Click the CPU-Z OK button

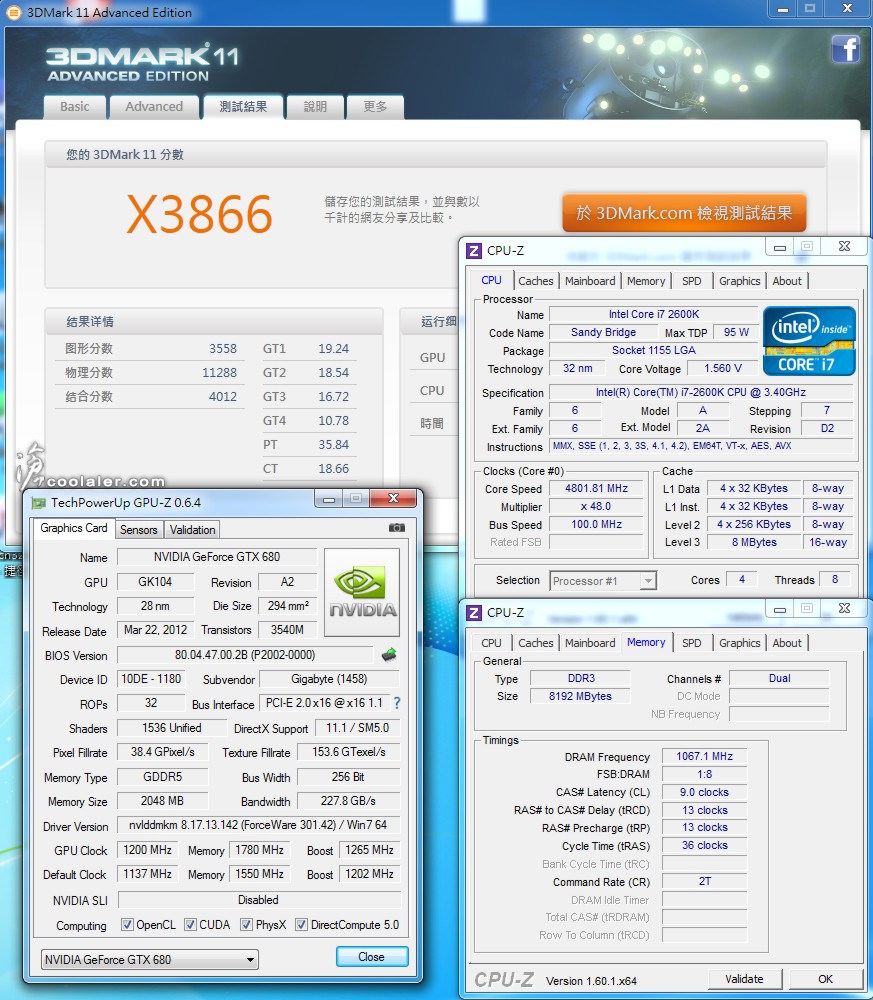pyautogui.click(x=826, y=979)
